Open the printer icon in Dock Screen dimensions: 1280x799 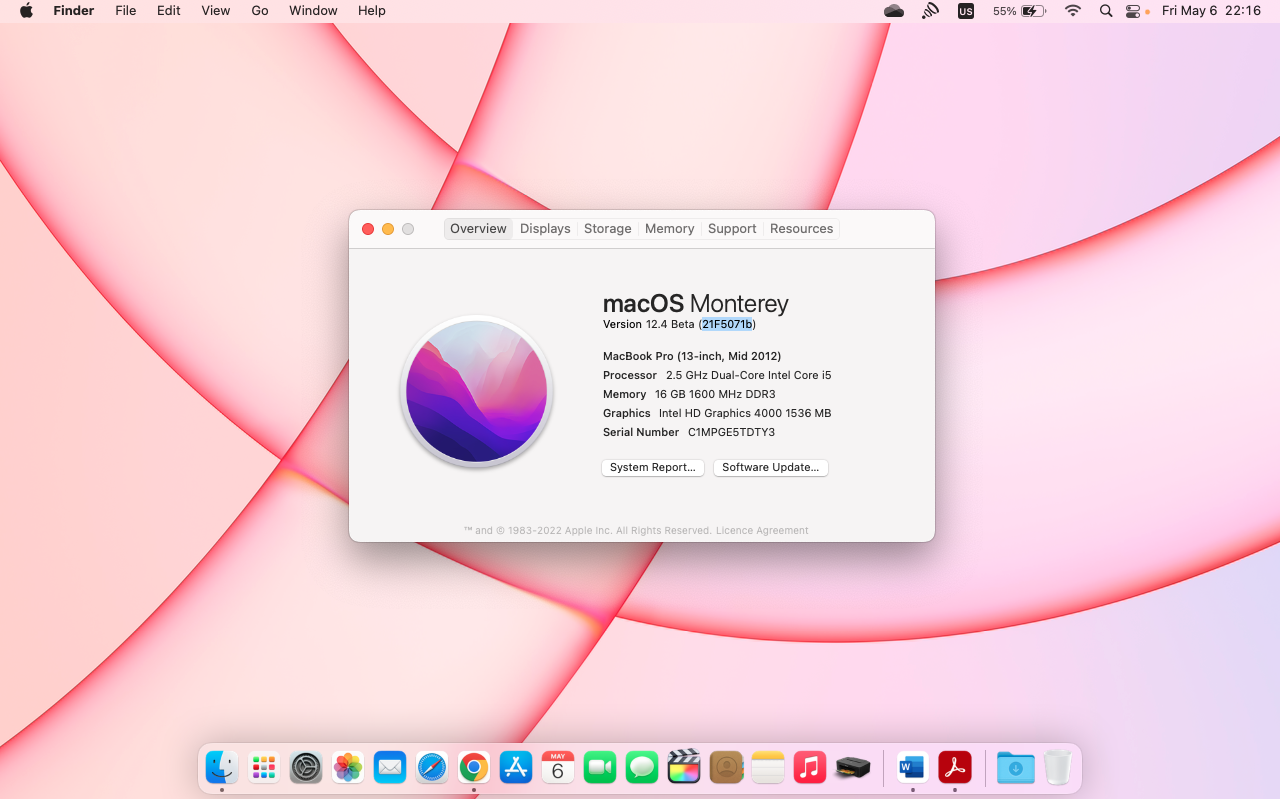tap(852, 768)
